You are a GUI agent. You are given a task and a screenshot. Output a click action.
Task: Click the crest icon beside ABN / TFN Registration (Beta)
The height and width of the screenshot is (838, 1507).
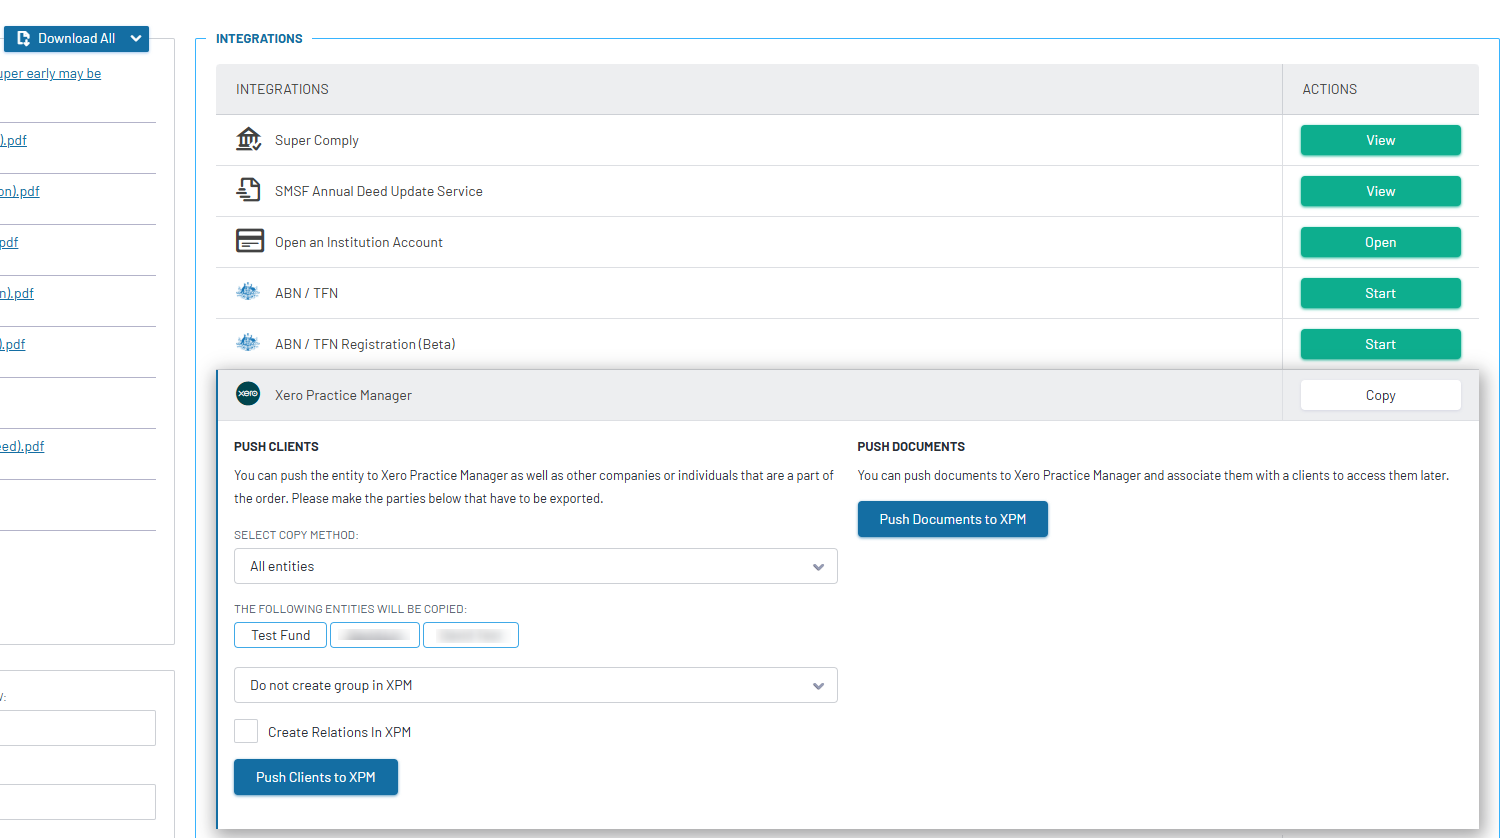[247, 343]
